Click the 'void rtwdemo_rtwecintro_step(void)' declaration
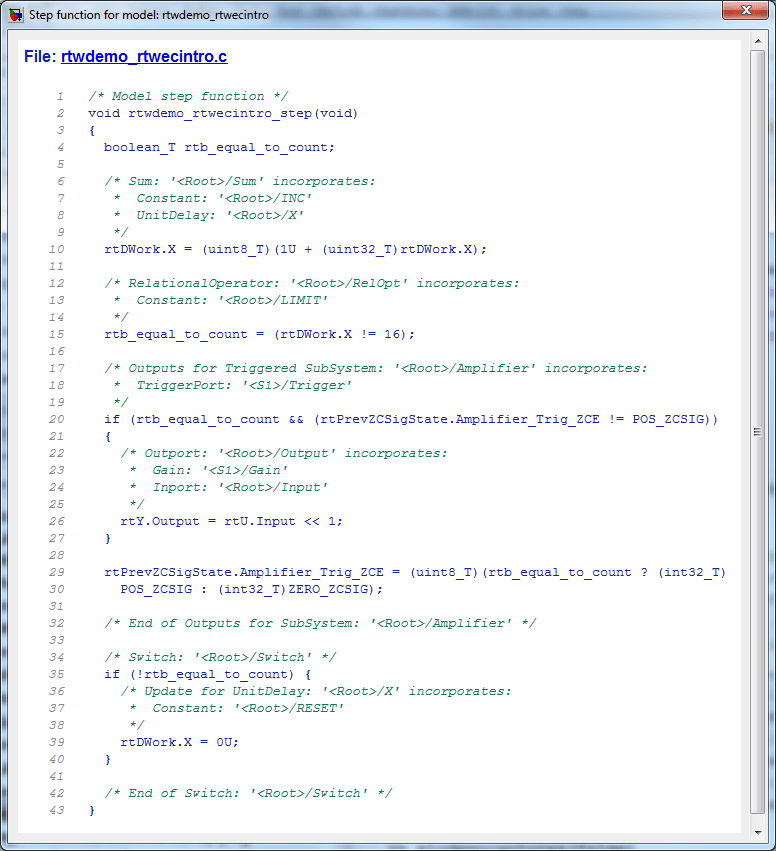 223,113
